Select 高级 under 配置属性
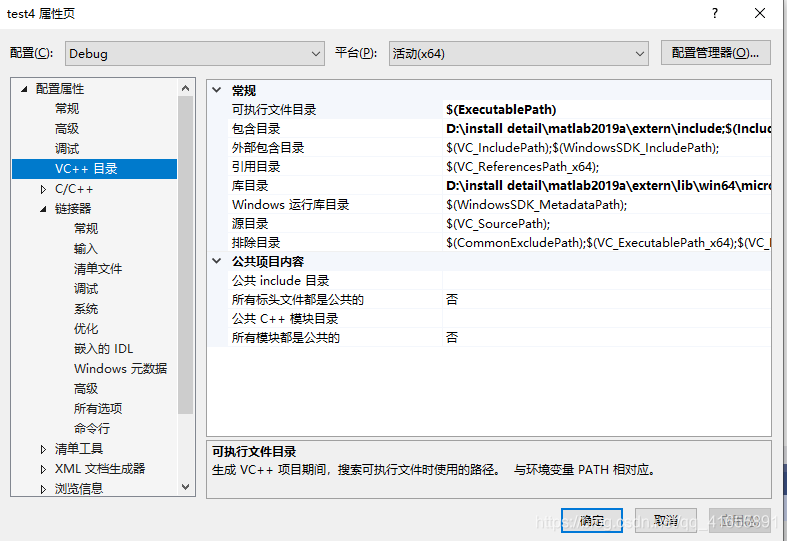Screen dimensions: 787x541 tap(67, 128)
